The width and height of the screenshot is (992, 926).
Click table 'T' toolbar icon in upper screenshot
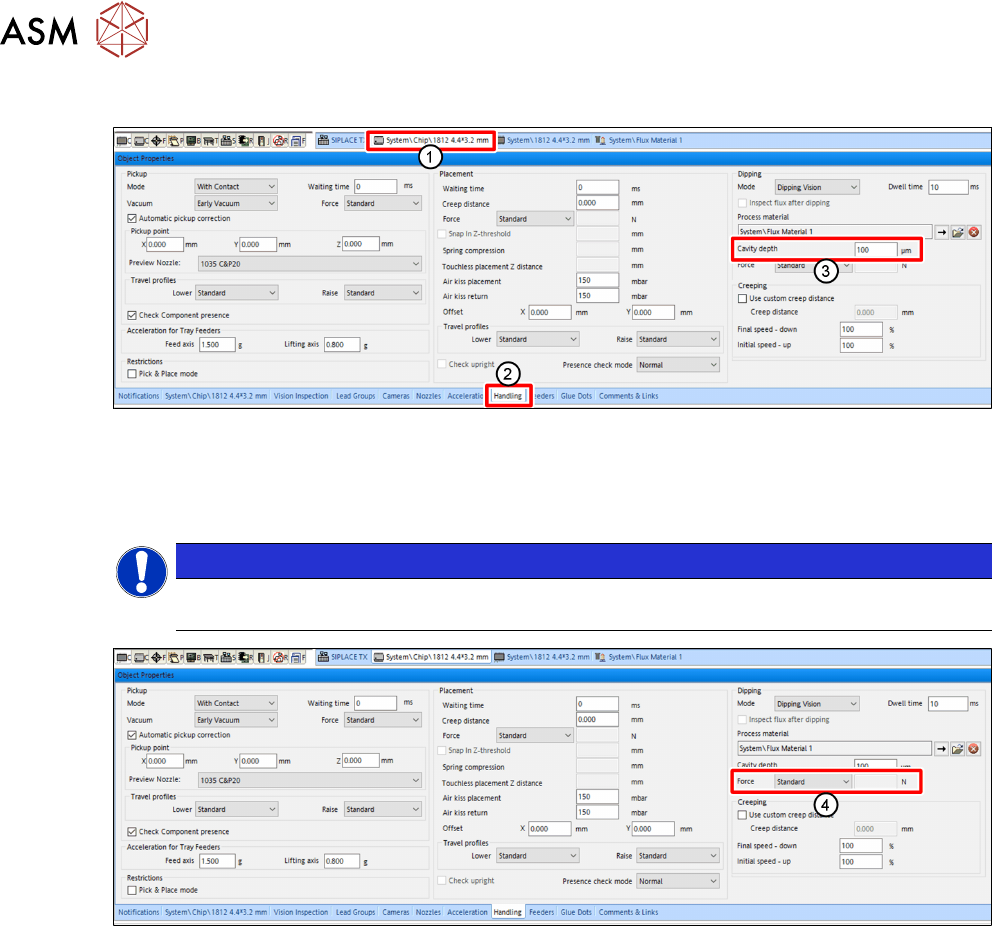[x=209, y=140]
